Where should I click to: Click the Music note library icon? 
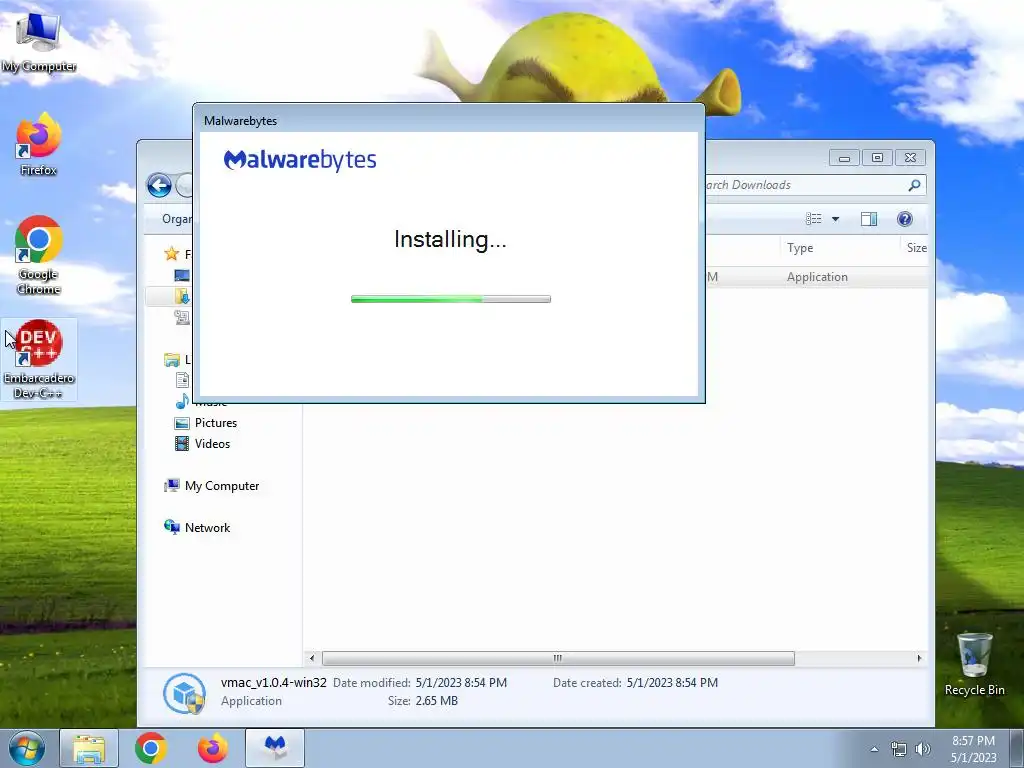click(182, 401)
